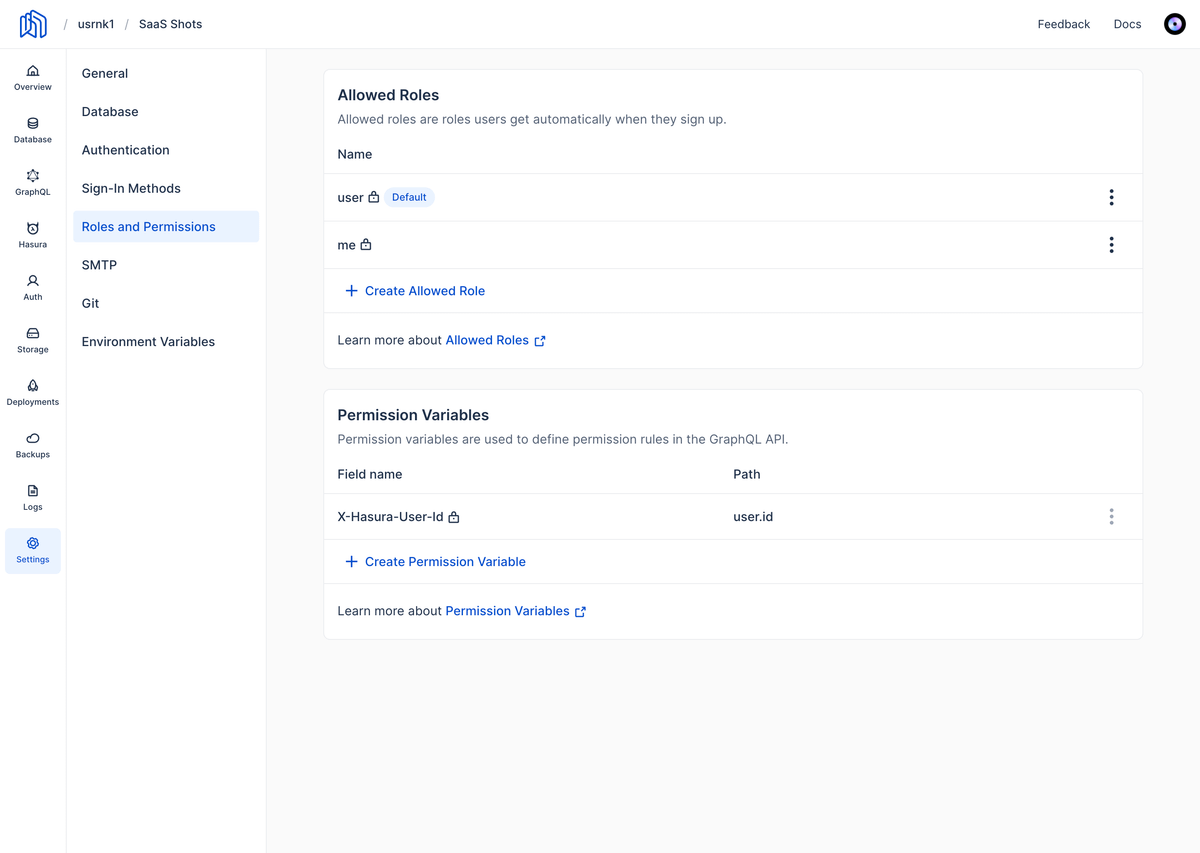The width and height of the screenshot is (1200, 853).
Task: Click the usrnk1 workspace breadcrumb
Action: tap(96, 24)
